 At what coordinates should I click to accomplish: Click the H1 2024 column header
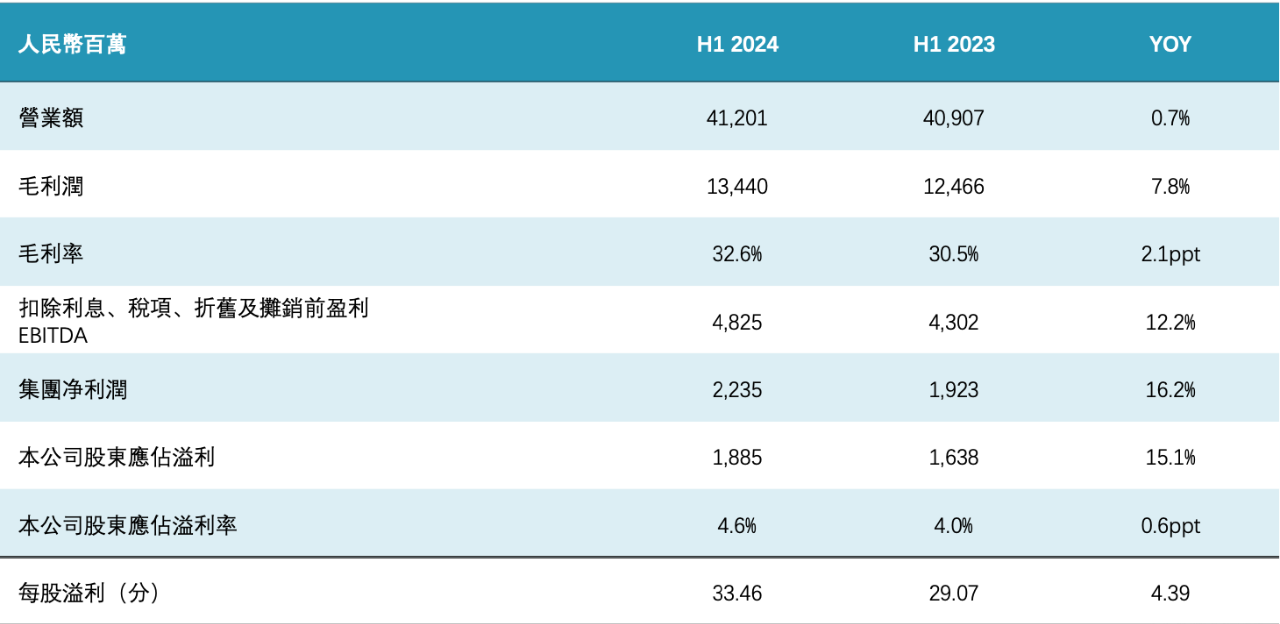click(x=737, y=45)
